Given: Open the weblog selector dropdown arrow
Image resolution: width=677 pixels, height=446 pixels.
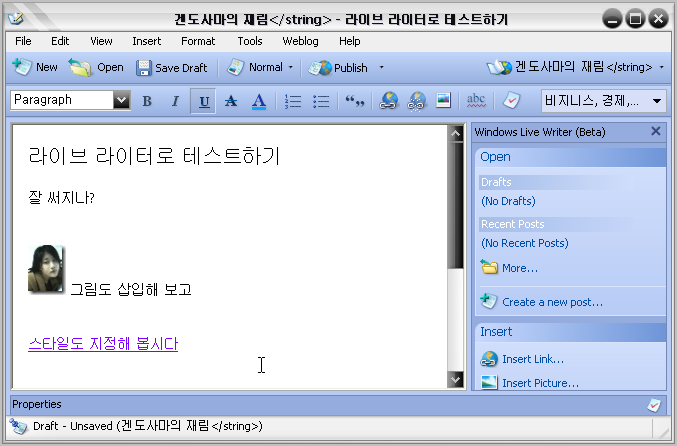Looking at the screenshot, I should 661,67.
